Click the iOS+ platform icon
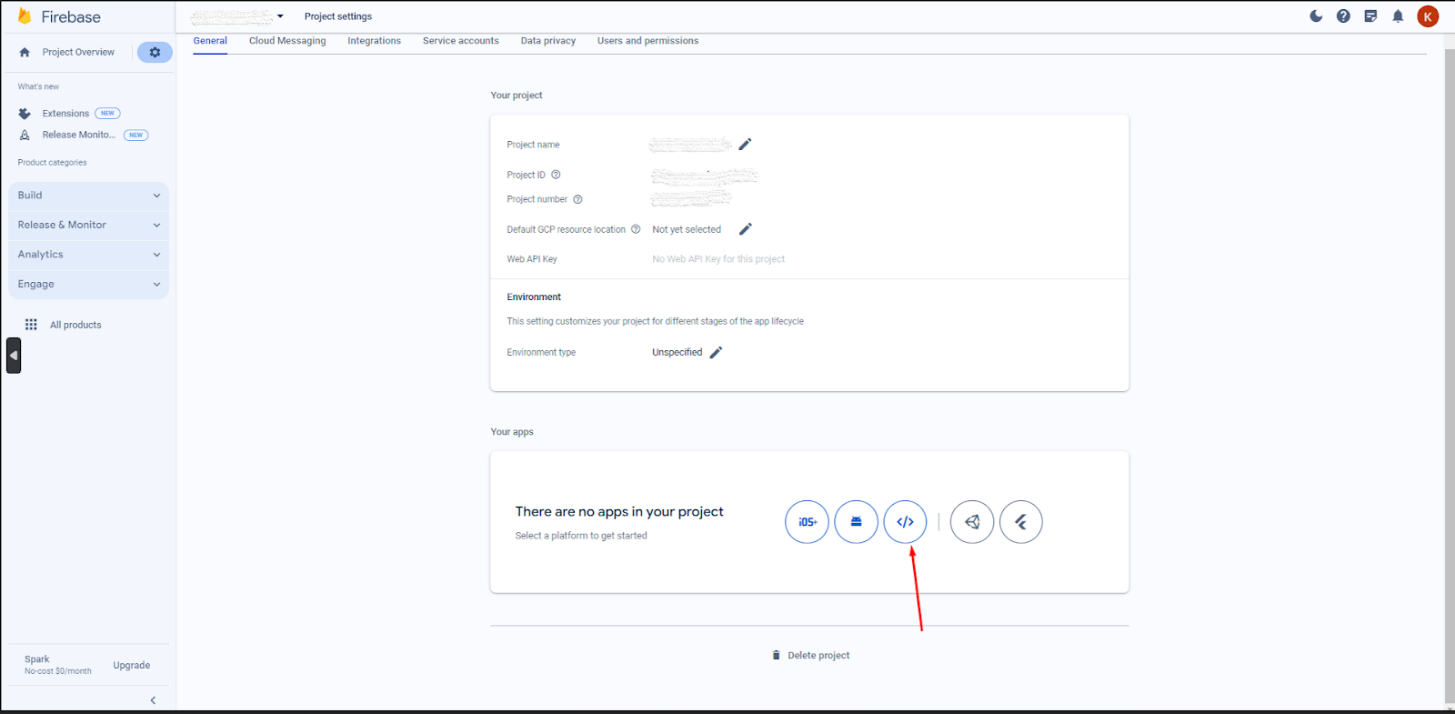This screenshot has width=1455, height=714. [807, 522]
